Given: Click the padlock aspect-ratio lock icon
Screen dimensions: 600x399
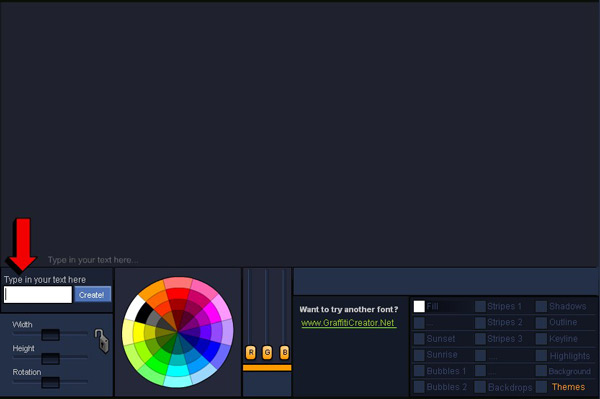Looking at the screenshot, I should click(102, 340).
